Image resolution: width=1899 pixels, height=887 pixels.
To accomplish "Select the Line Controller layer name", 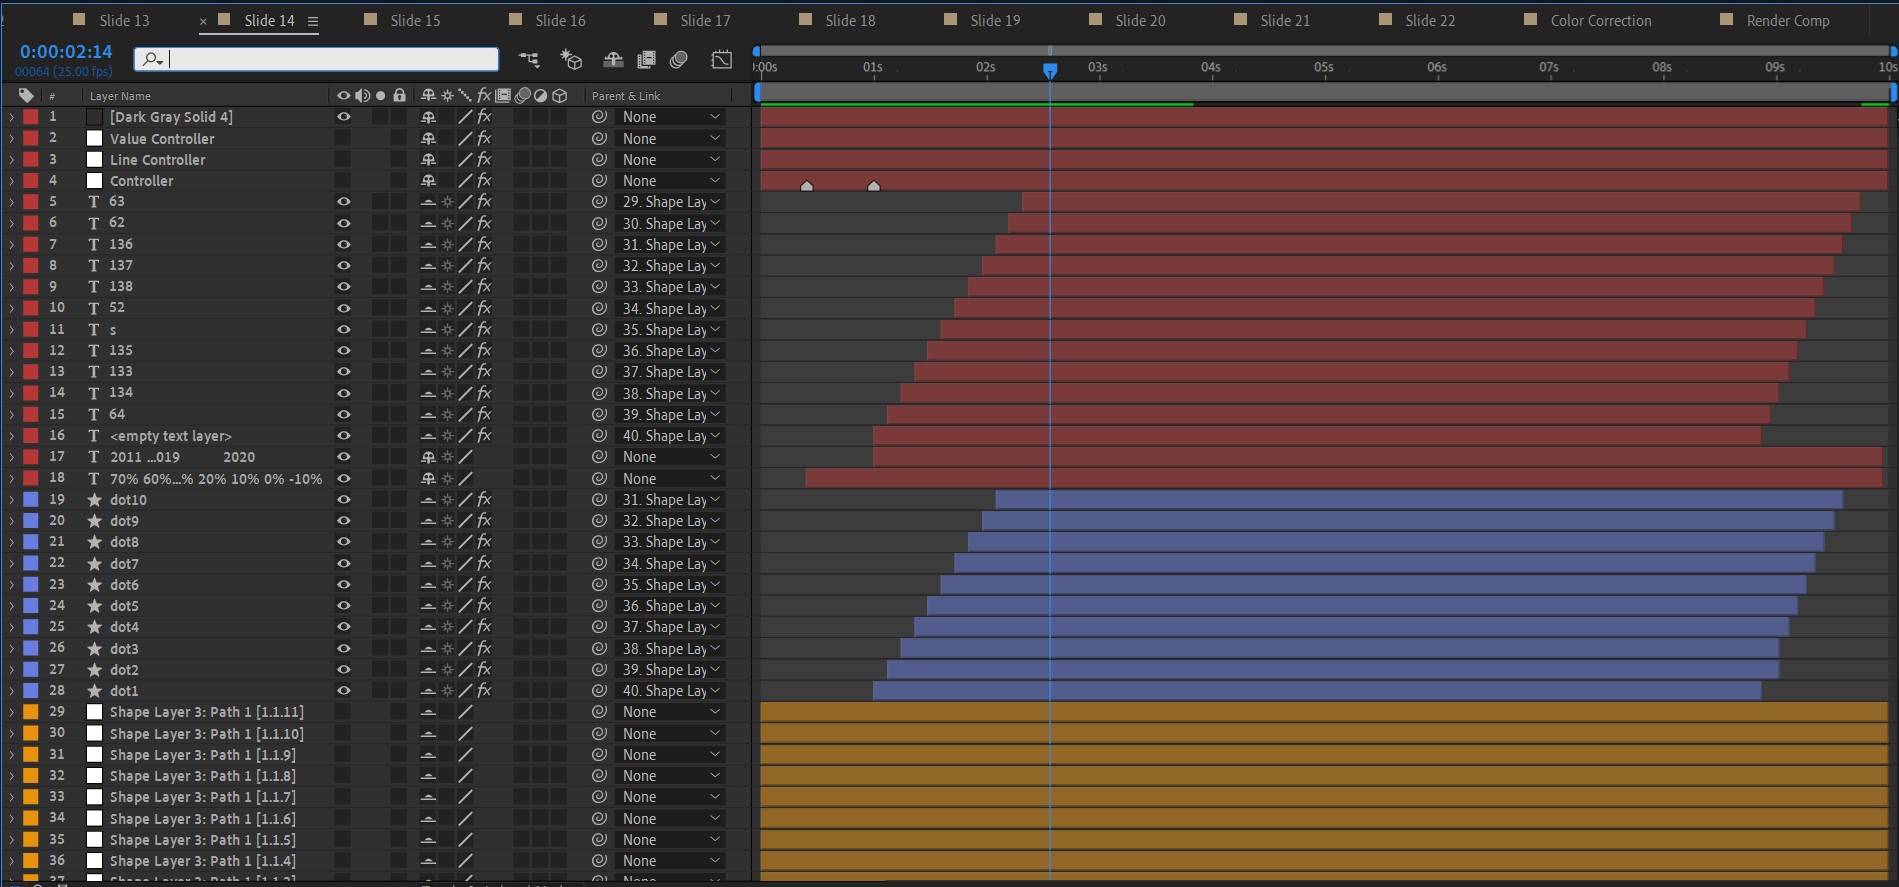I will tap(158, 160).
